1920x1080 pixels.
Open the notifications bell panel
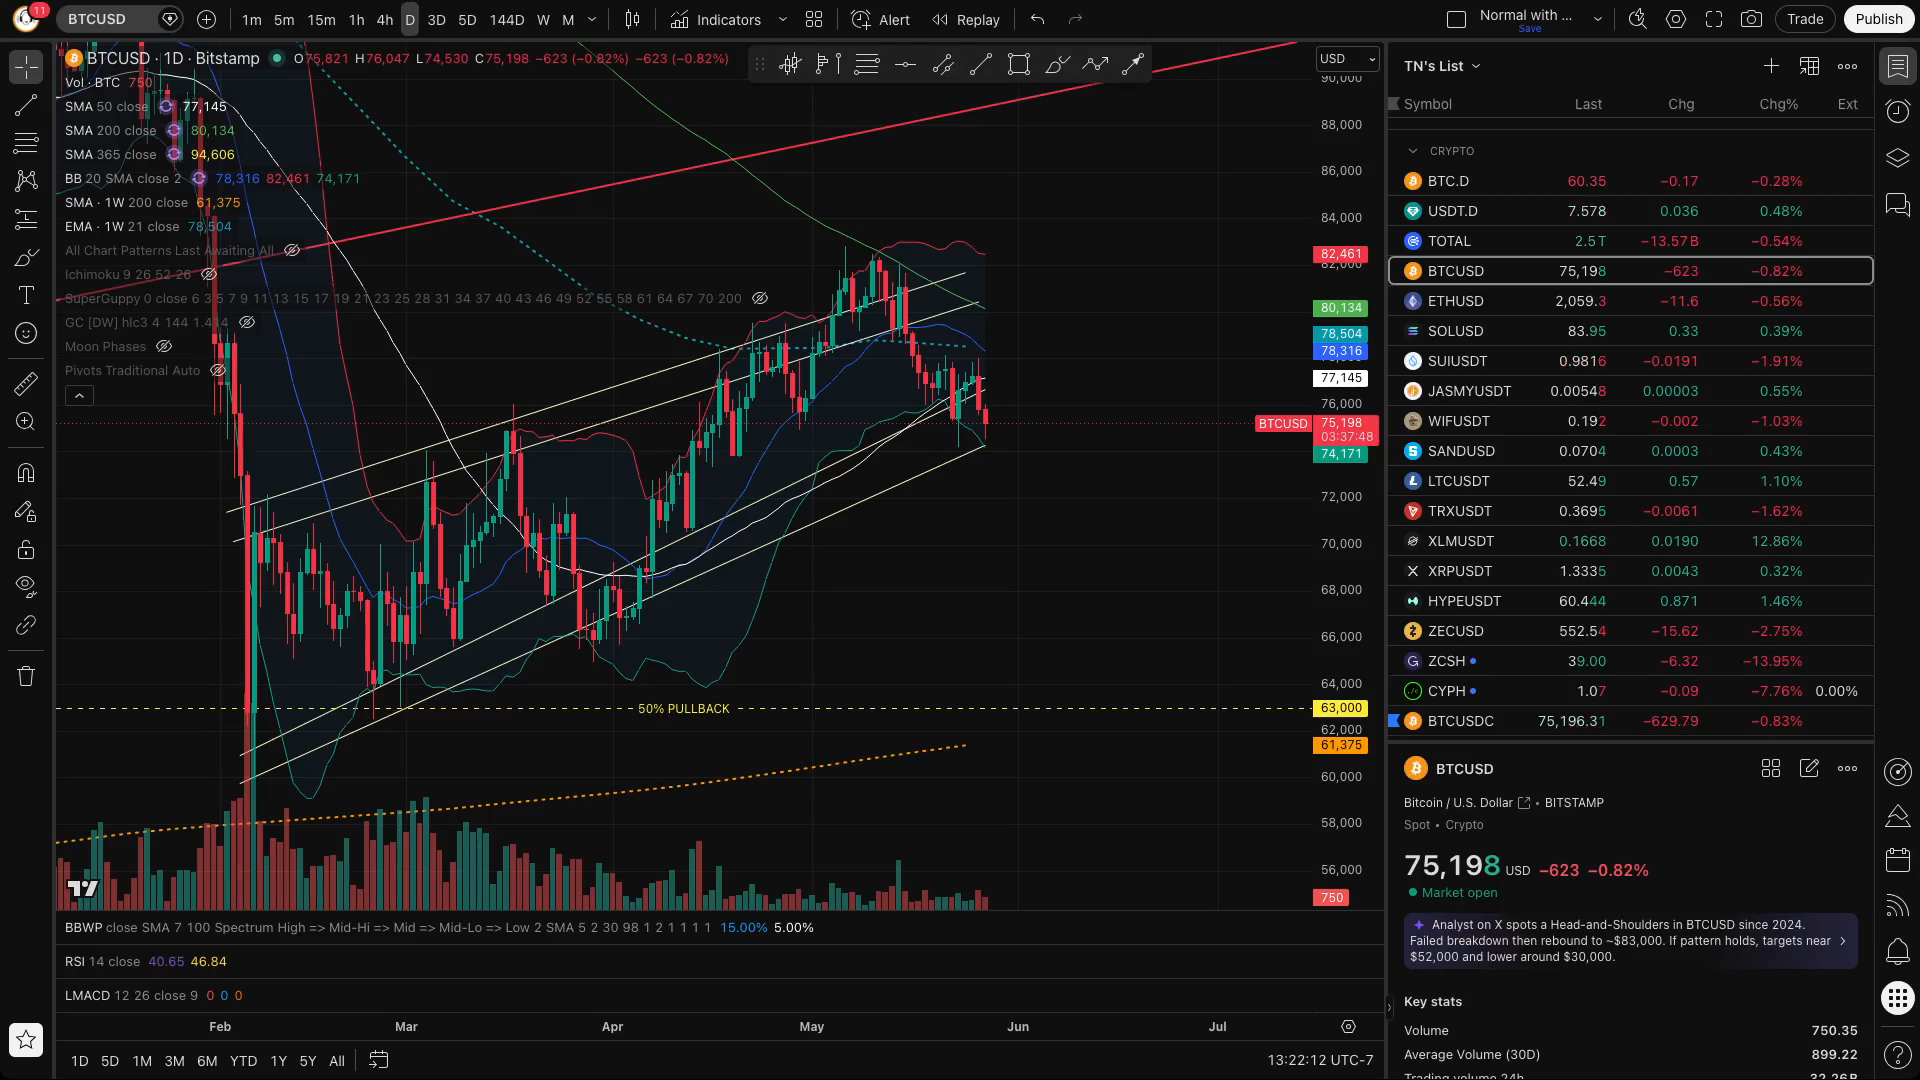pyautogui.click(x=1897, y=951)
